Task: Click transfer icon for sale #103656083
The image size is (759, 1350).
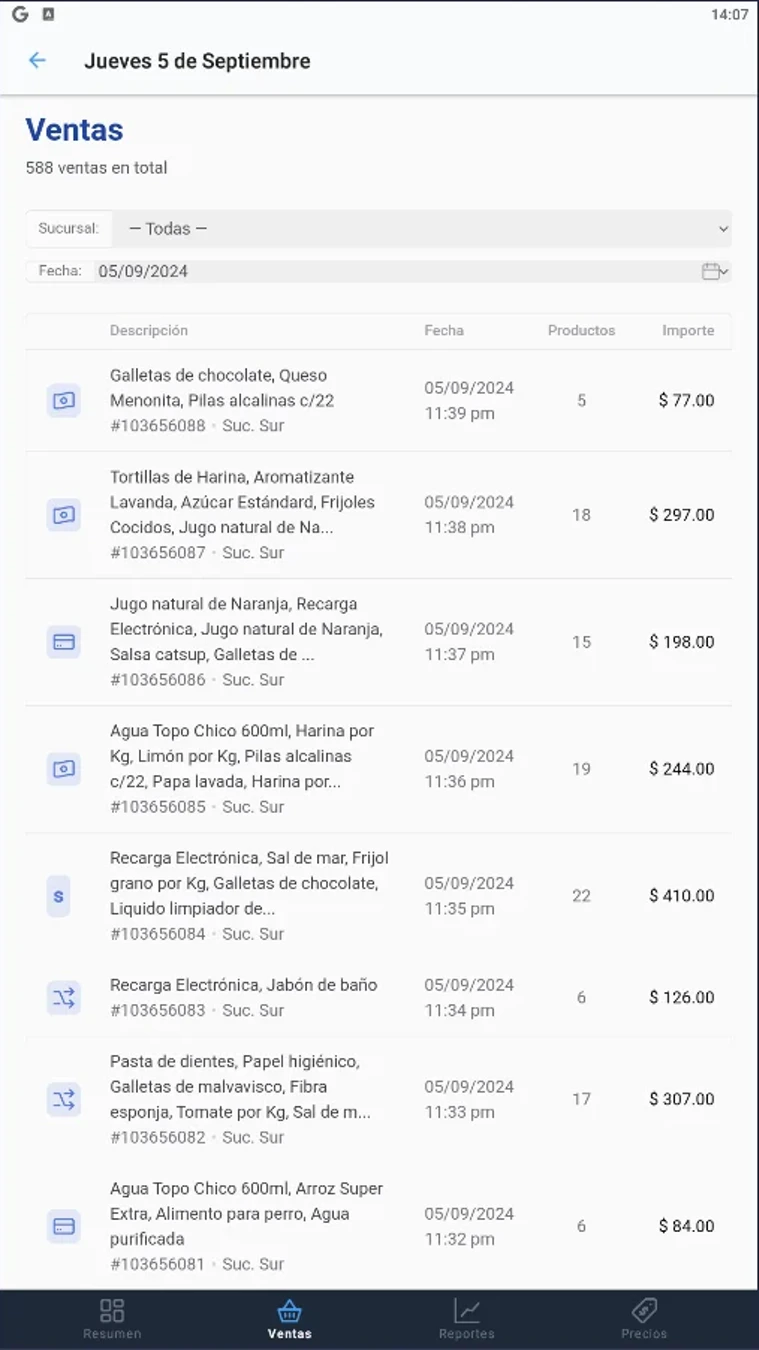Action: (64, 998)
